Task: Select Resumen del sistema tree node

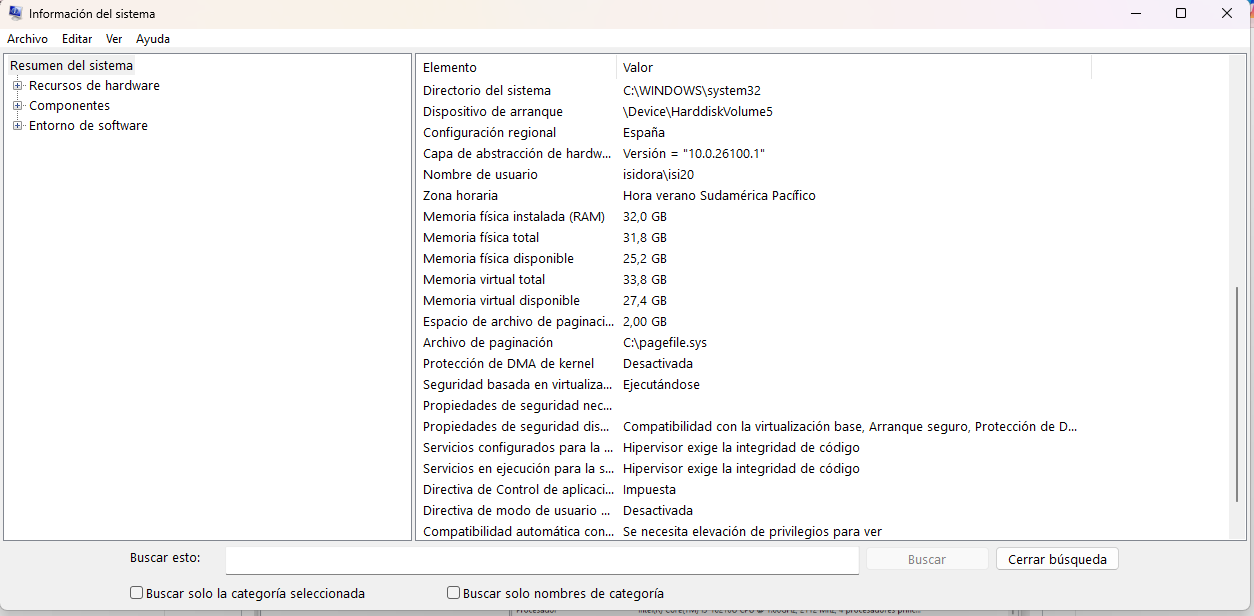Action: (x=71, y=65)
